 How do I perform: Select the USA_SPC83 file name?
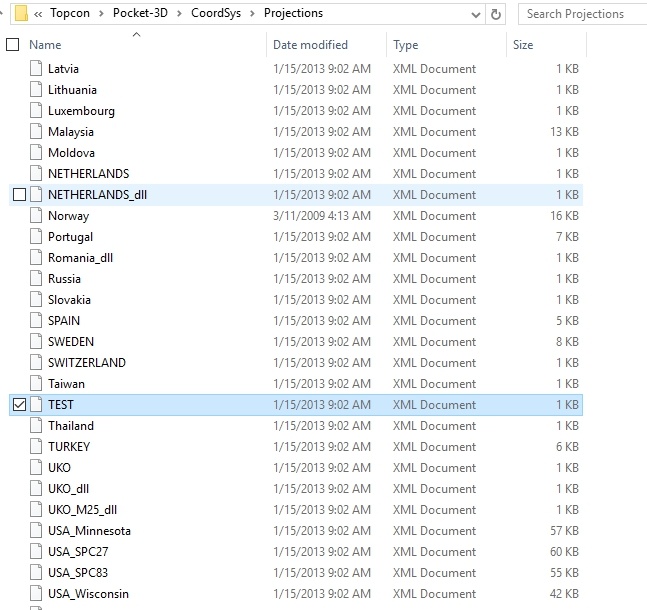pyautogui.click(x=81, y=573)
